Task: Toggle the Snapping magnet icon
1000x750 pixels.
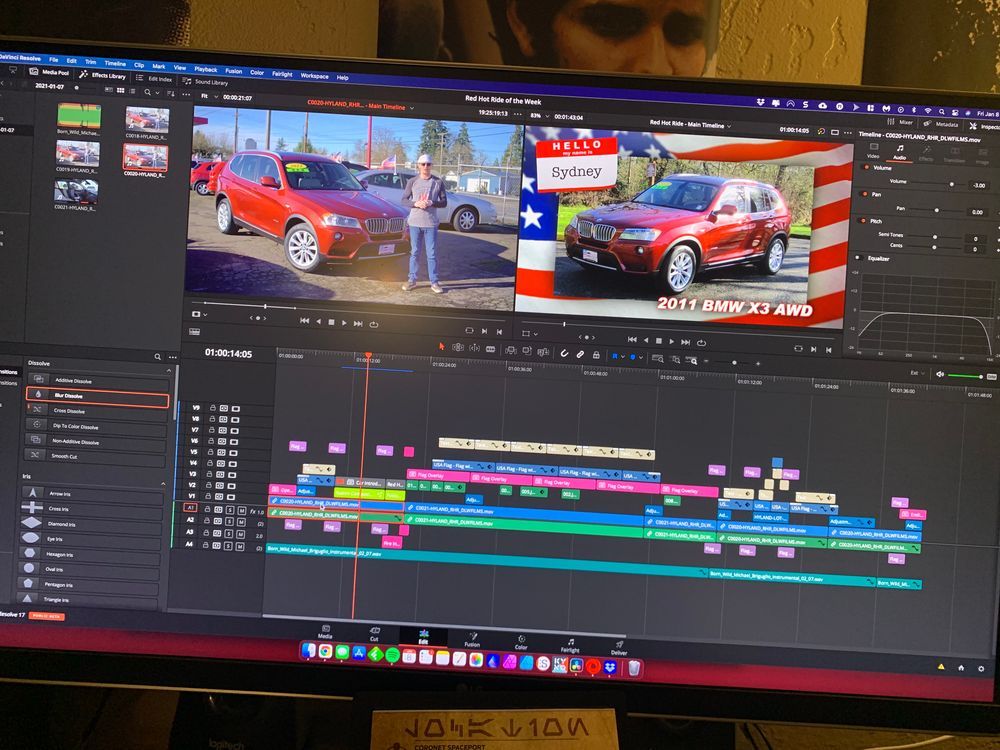Action: click(564, 352)
